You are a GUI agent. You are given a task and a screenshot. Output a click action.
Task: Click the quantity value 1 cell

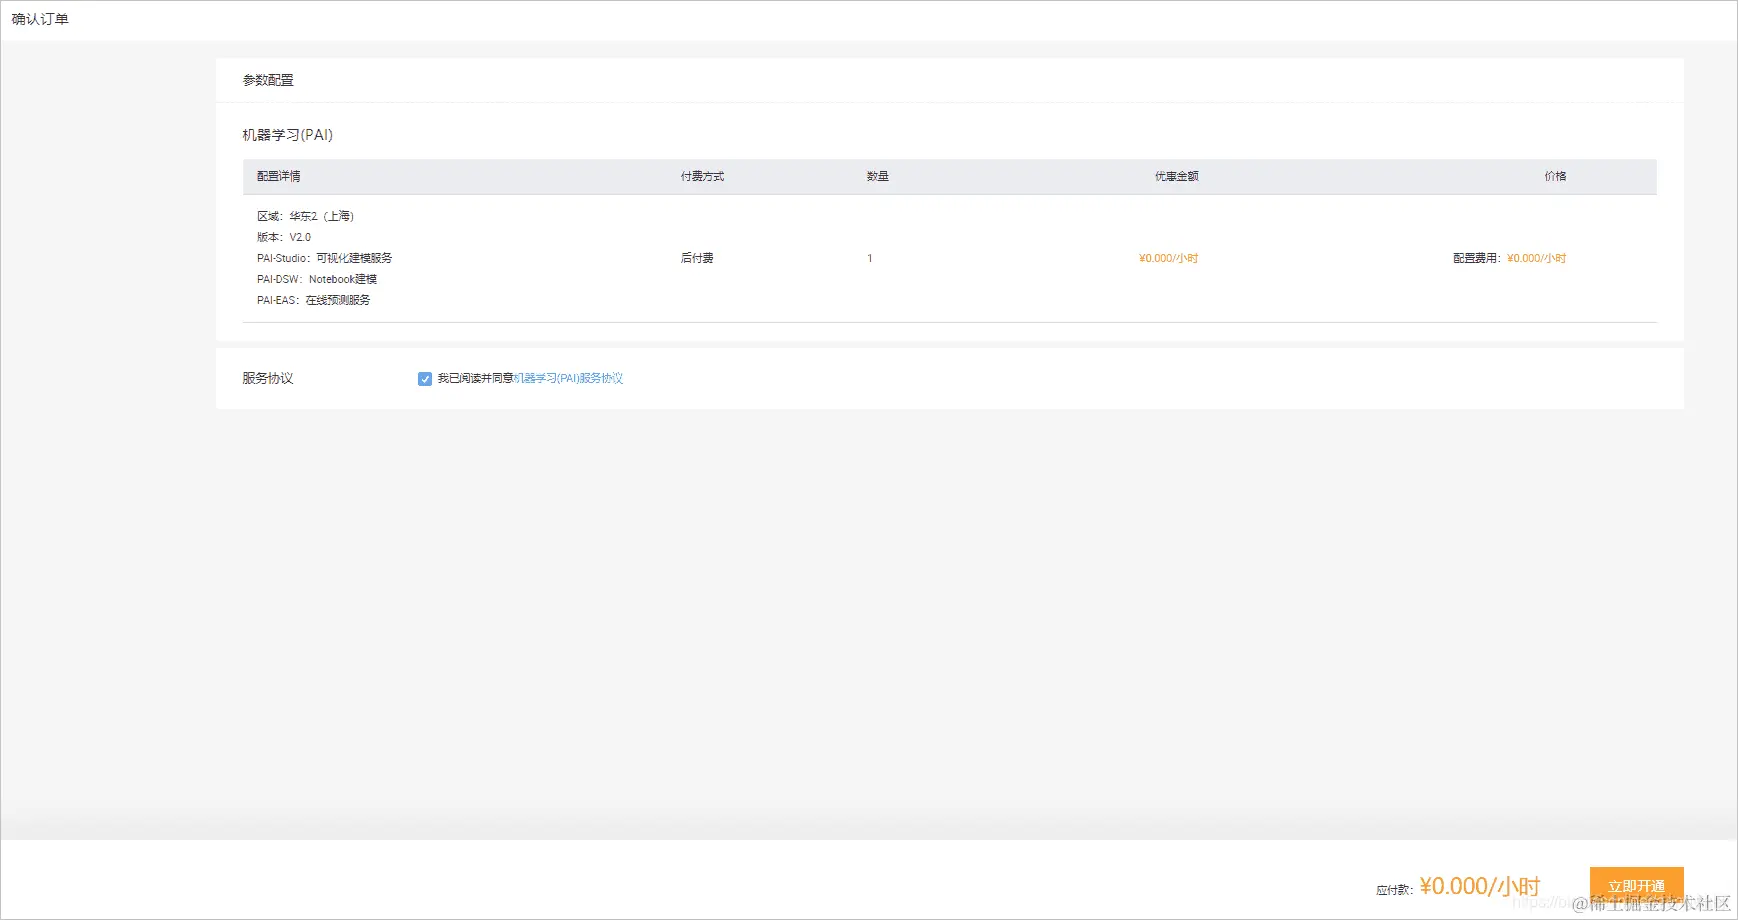tap(870, 258)
